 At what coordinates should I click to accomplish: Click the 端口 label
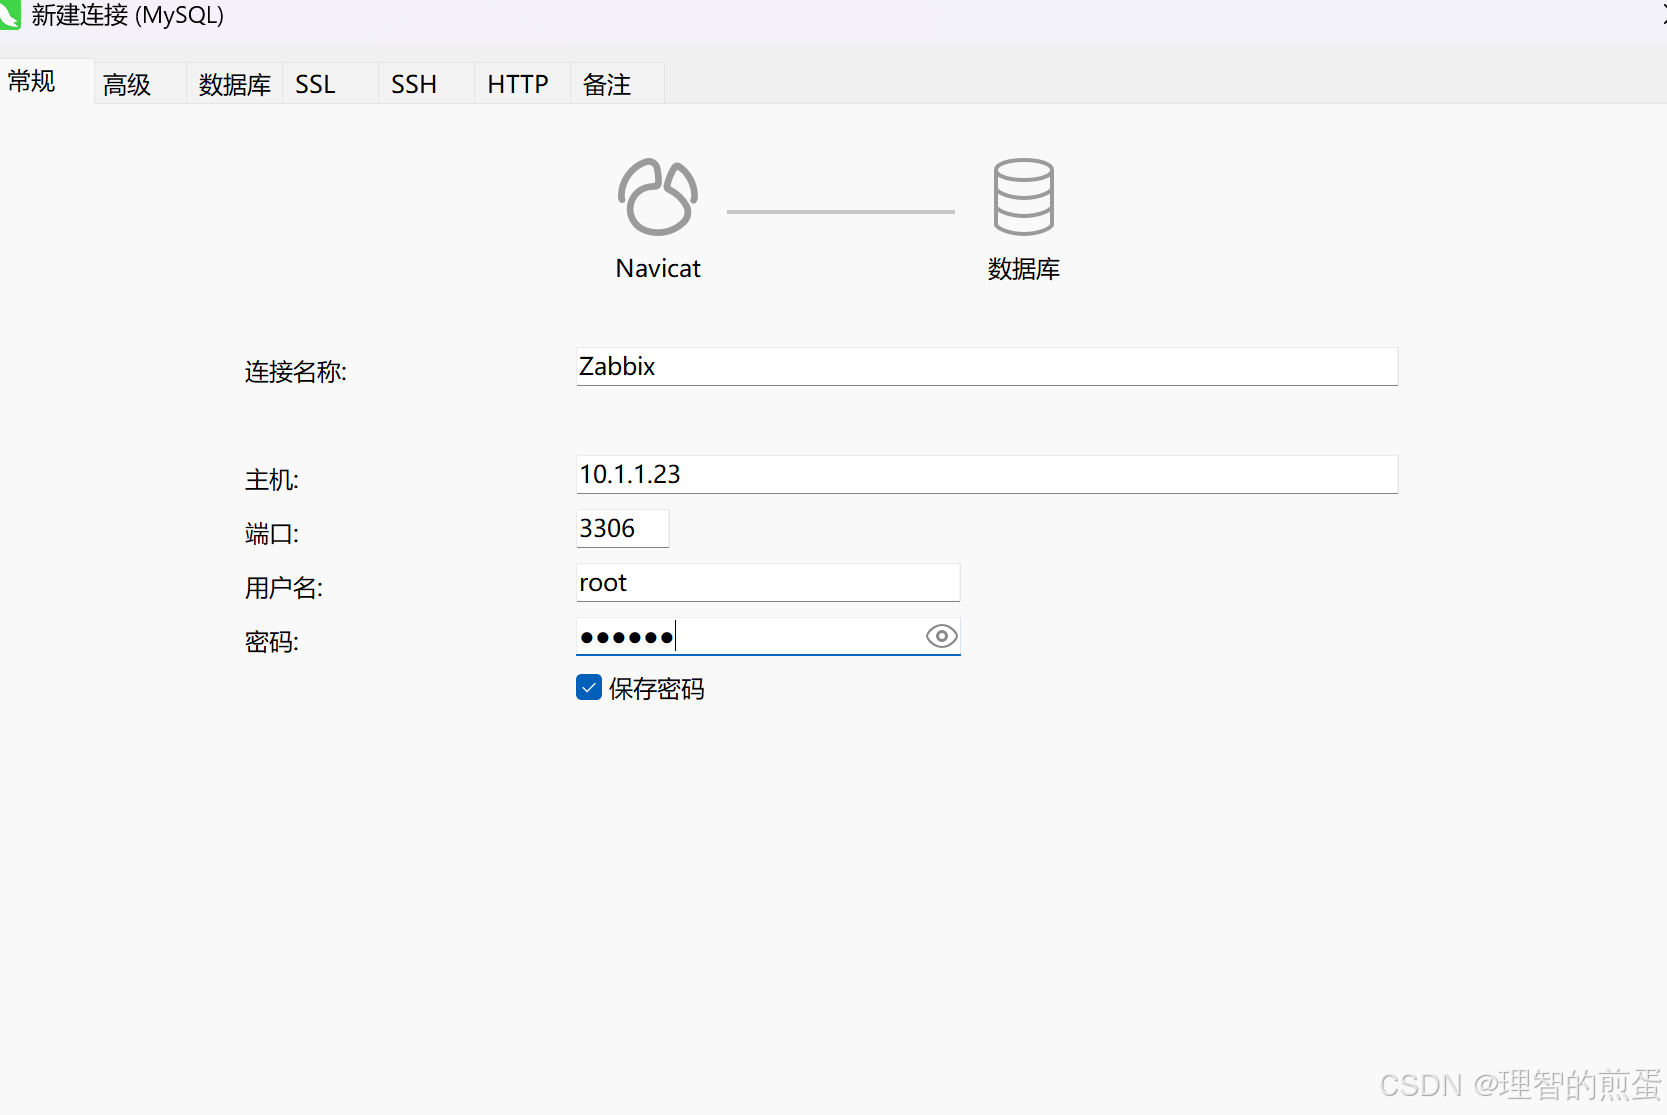coord(271,534)
